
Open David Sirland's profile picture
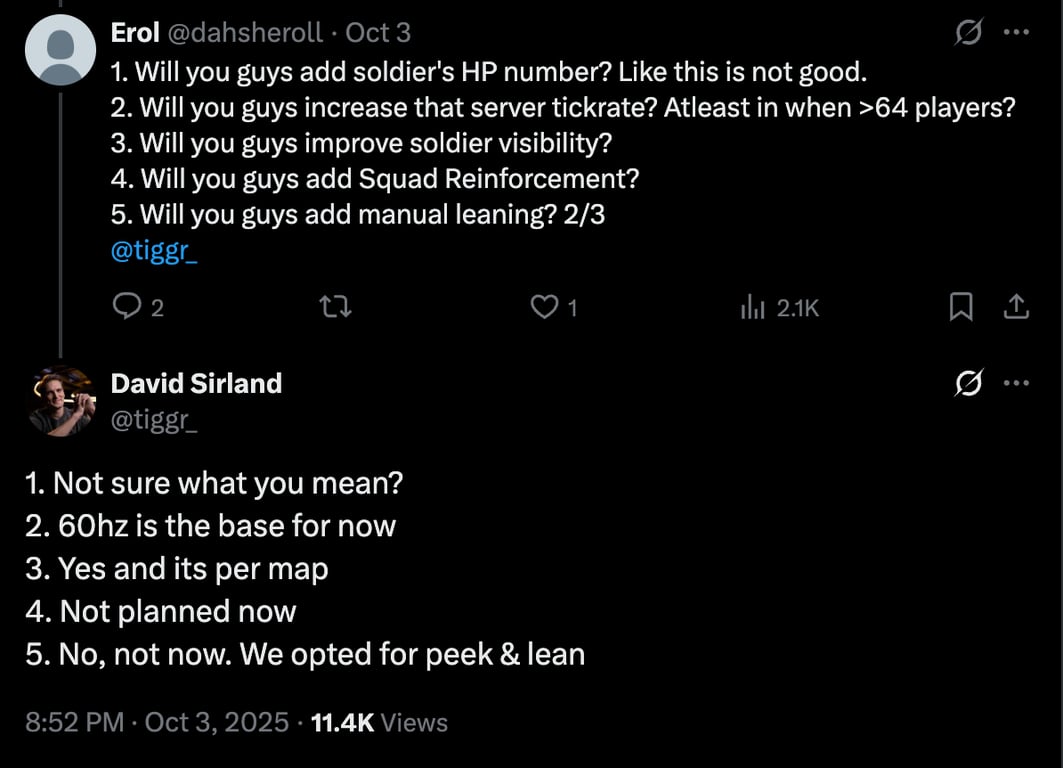click(x=60, y=400)
